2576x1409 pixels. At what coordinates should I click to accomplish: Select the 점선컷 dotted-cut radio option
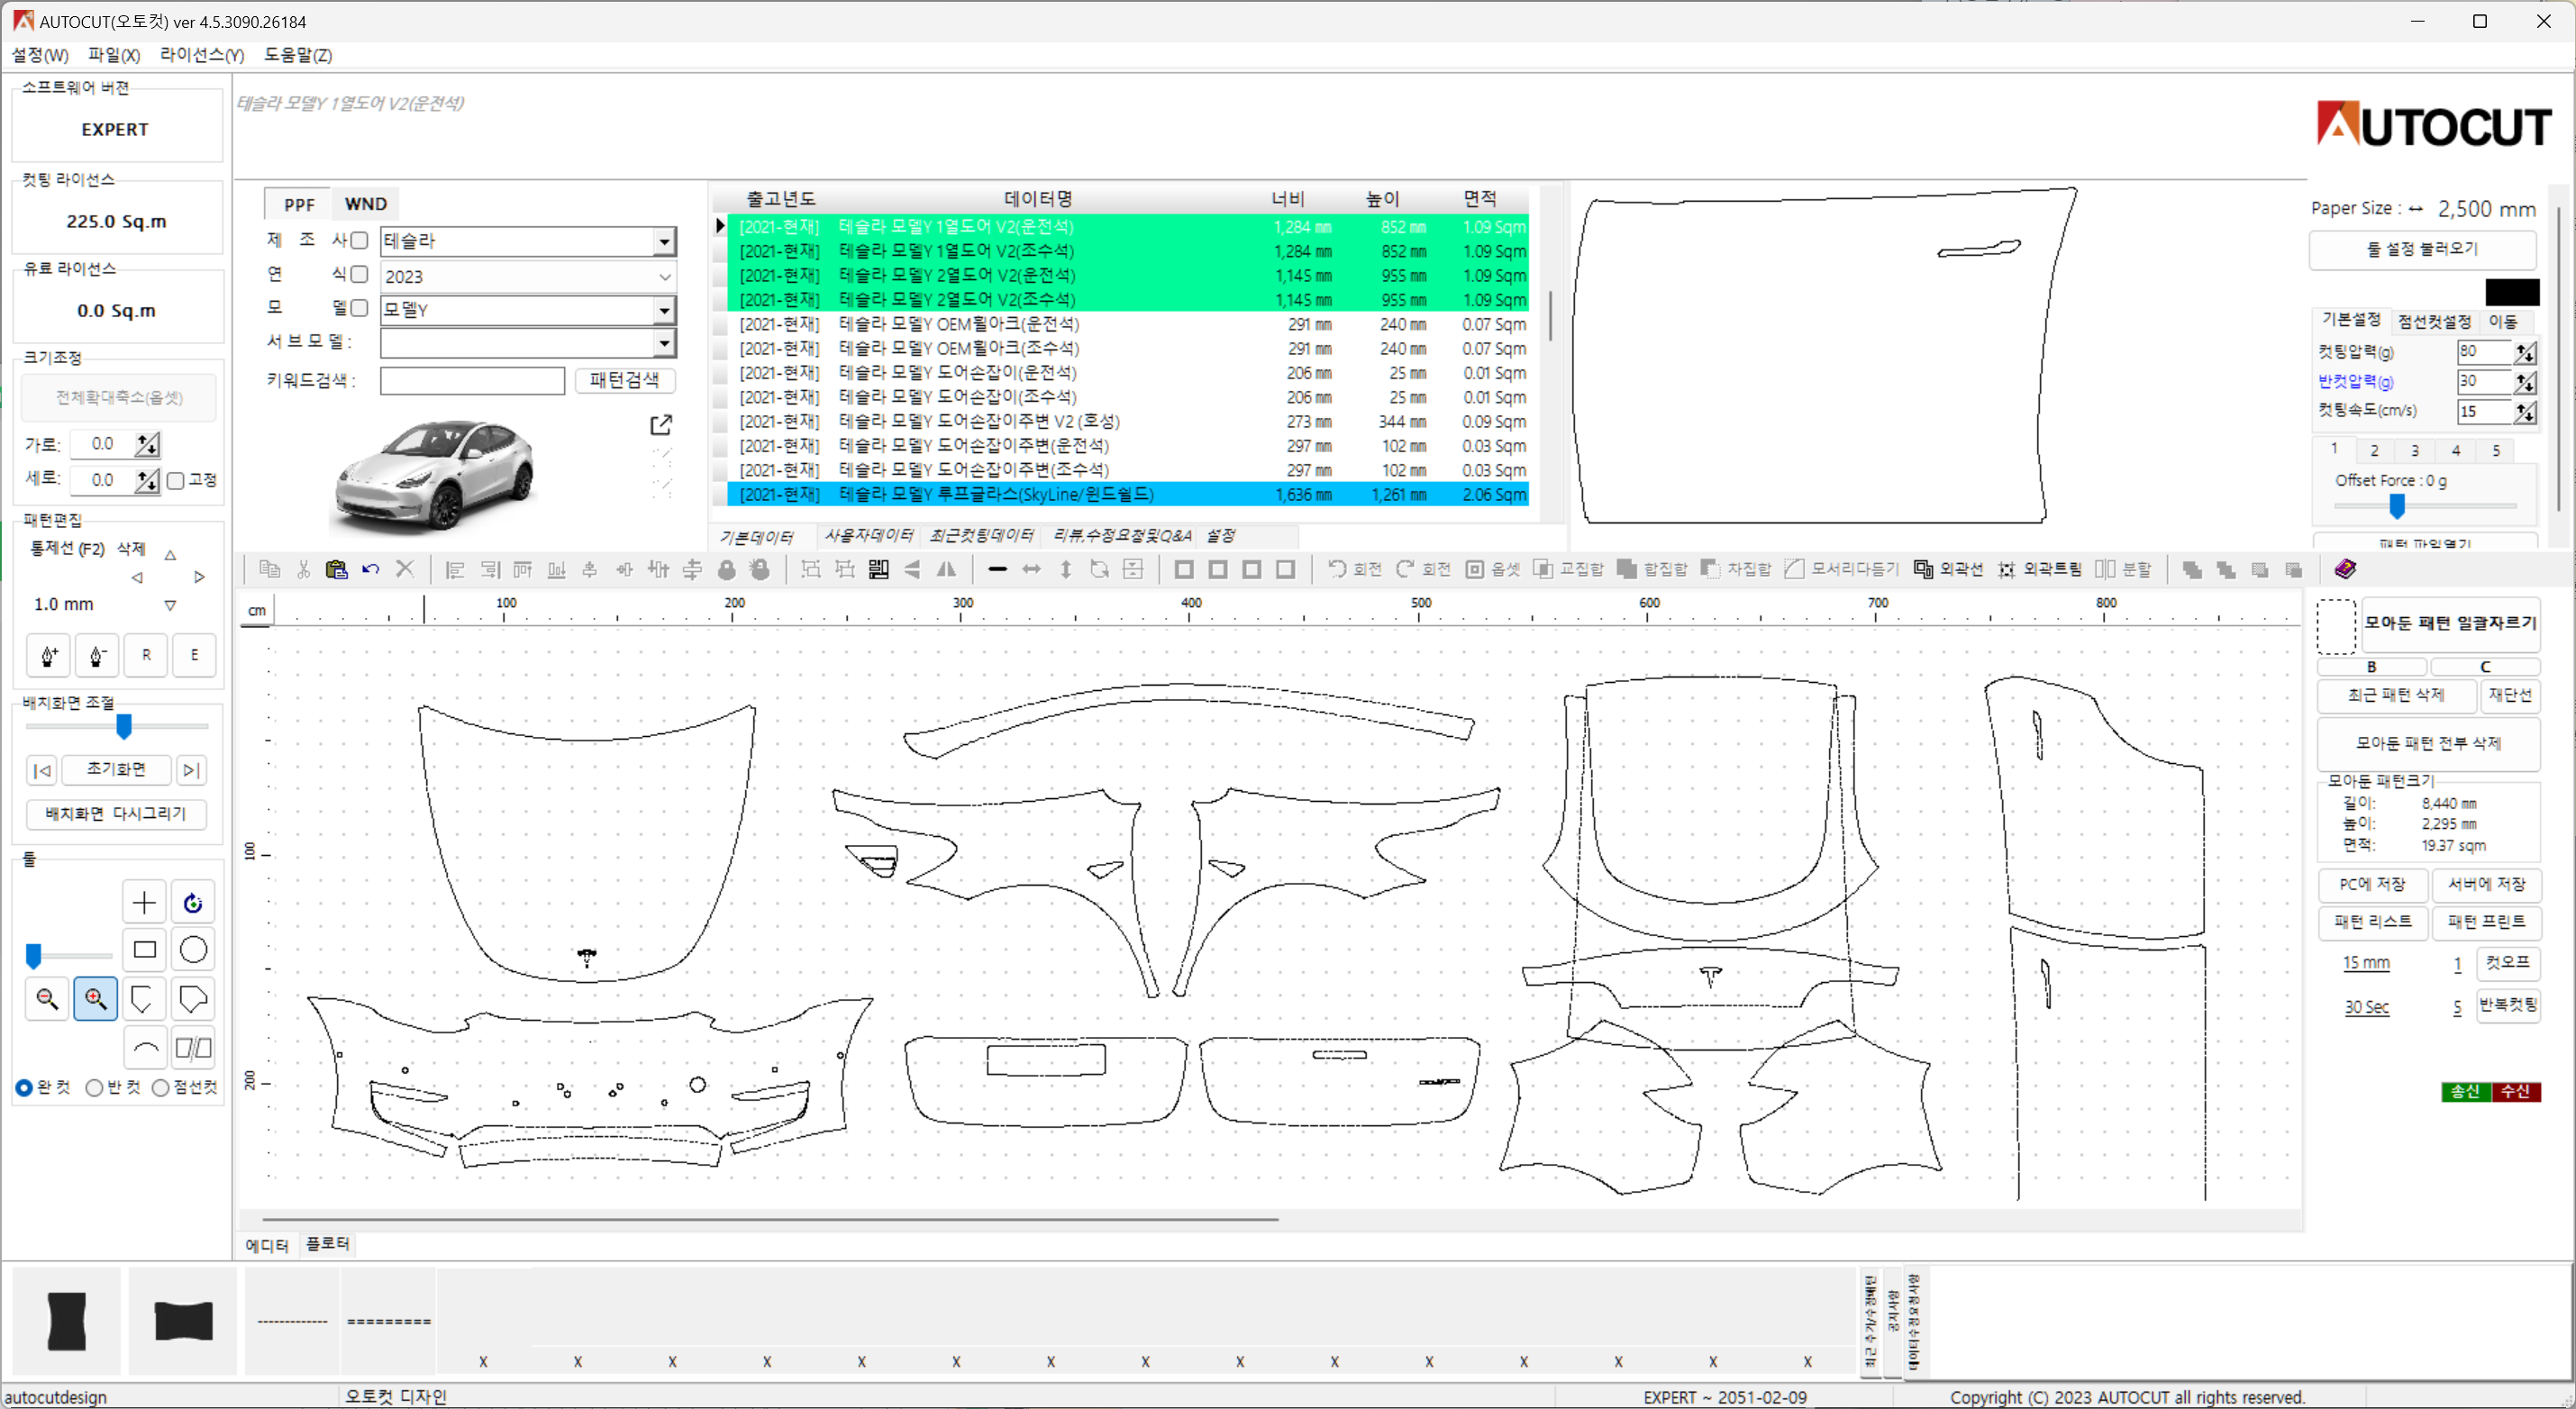pyautogui.click(x=161, y=1087)
